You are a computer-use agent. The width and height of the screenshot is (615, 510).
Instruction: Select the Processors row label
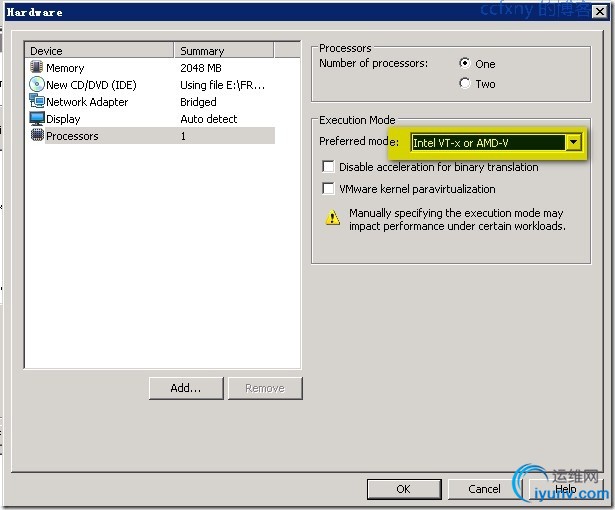tap(72, 136)
